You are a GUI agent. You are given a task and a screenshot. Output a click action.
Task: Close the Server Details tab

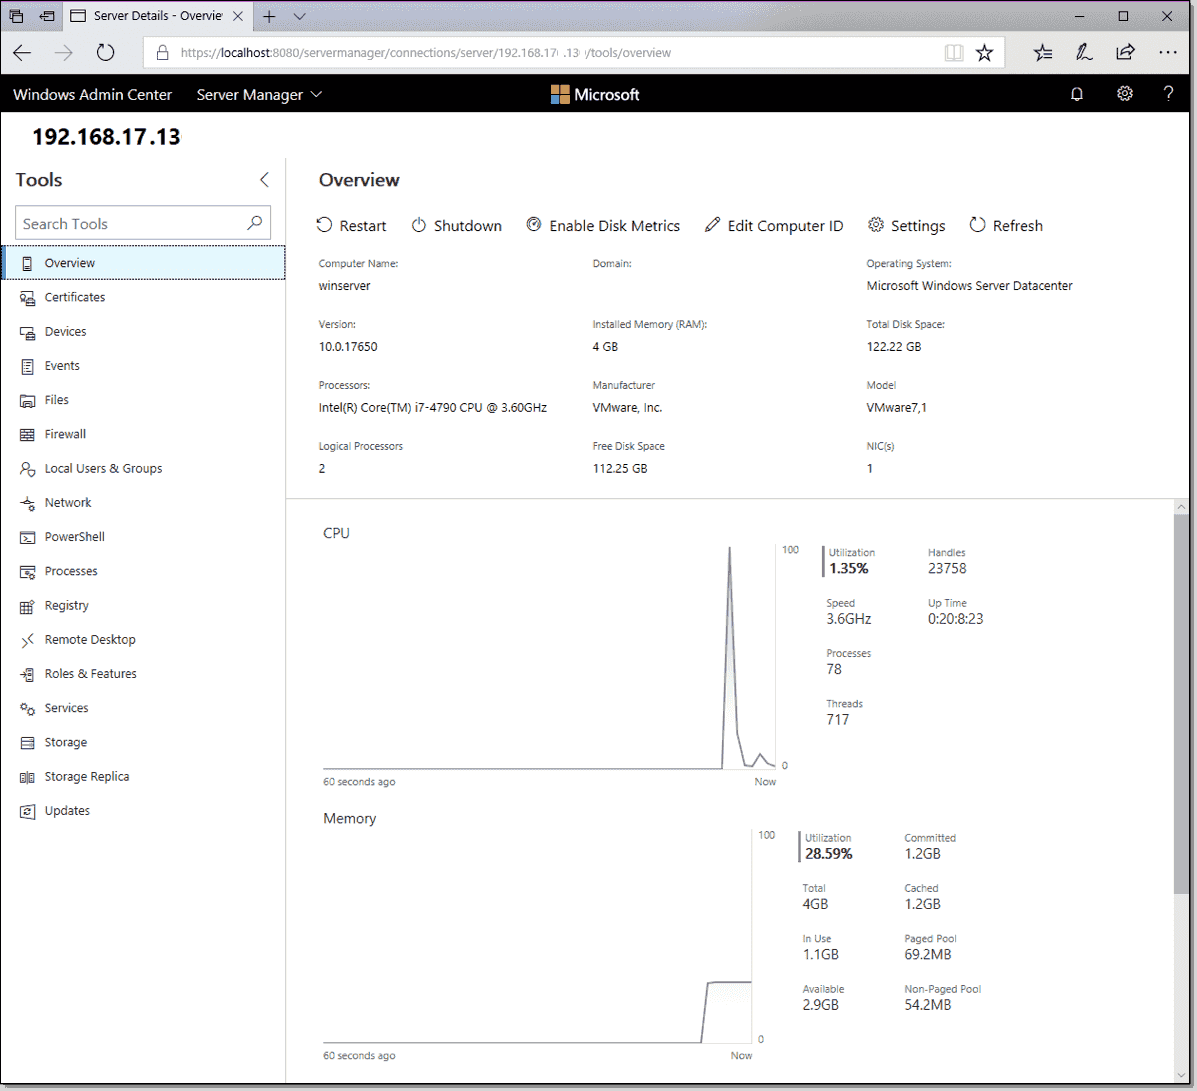pyautogui.click(x=238, y=16)
